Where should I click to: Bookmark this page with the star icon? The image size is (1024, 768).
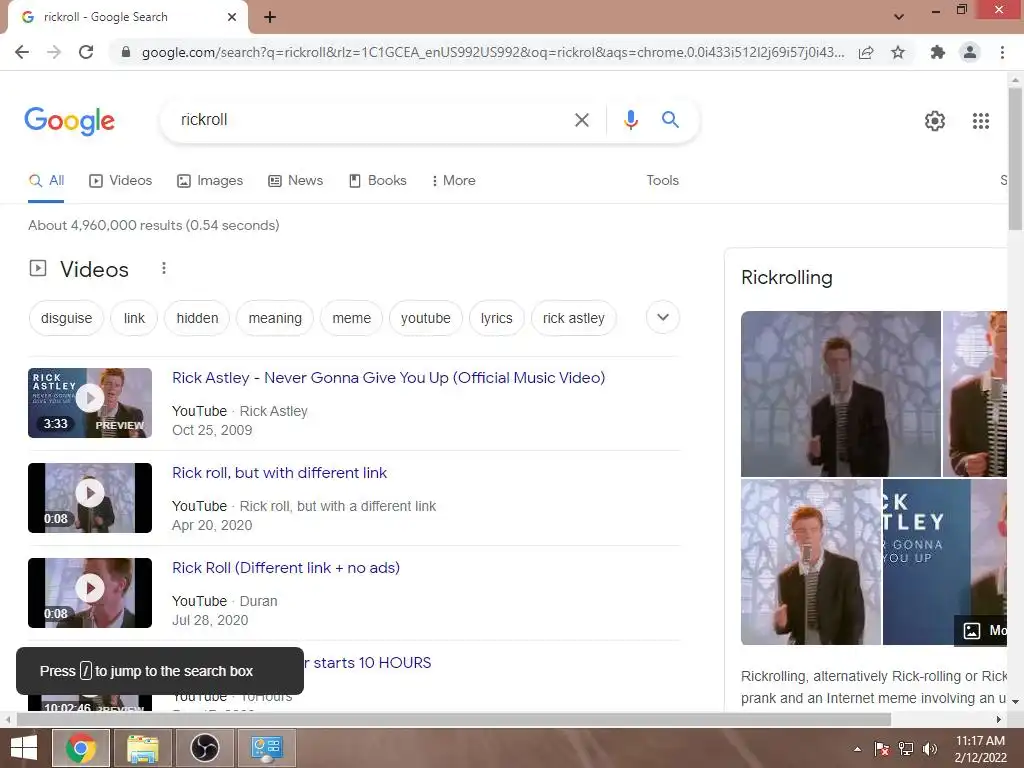898,52
